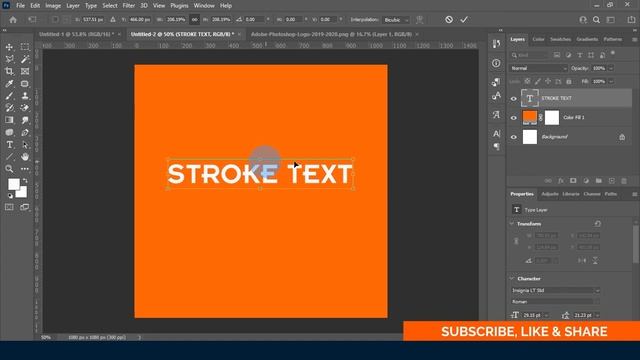Switch to the Untitled-1 document tab
Screen dimensions: 640x360
click(77, 34)
